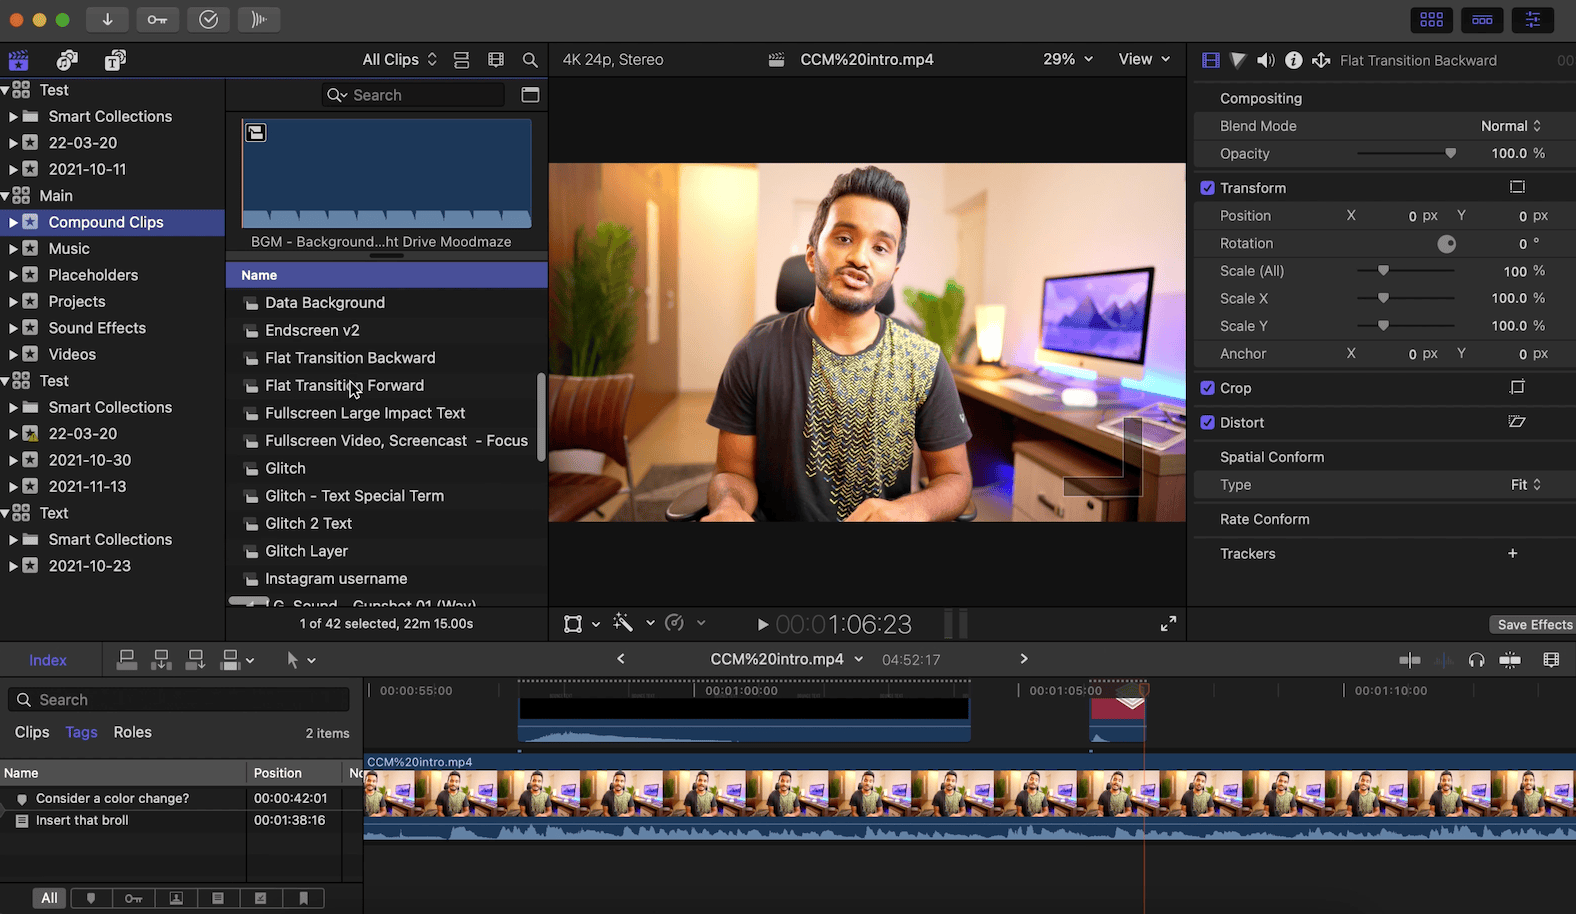Toggle the timeline Index button
The height and width of the screenshot is (914, 1576).
[48, 660]
